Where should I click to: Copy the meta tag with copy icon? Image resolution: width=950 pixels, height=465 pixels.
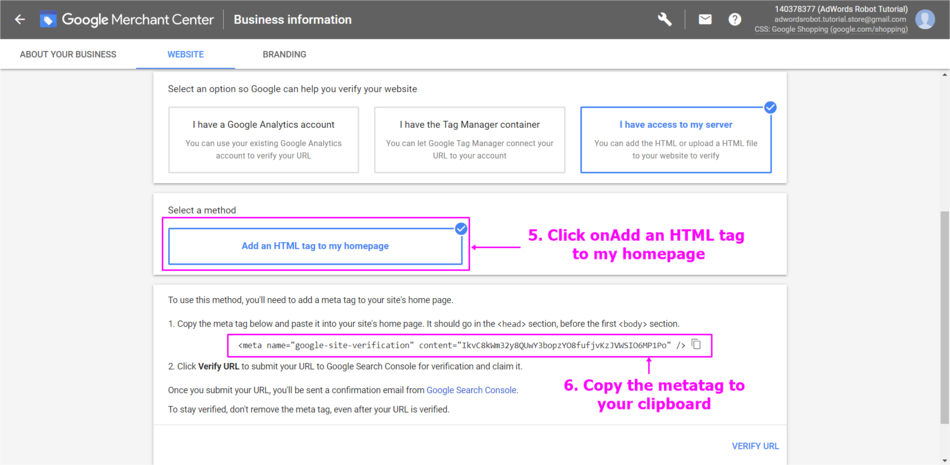coord(697,345)
